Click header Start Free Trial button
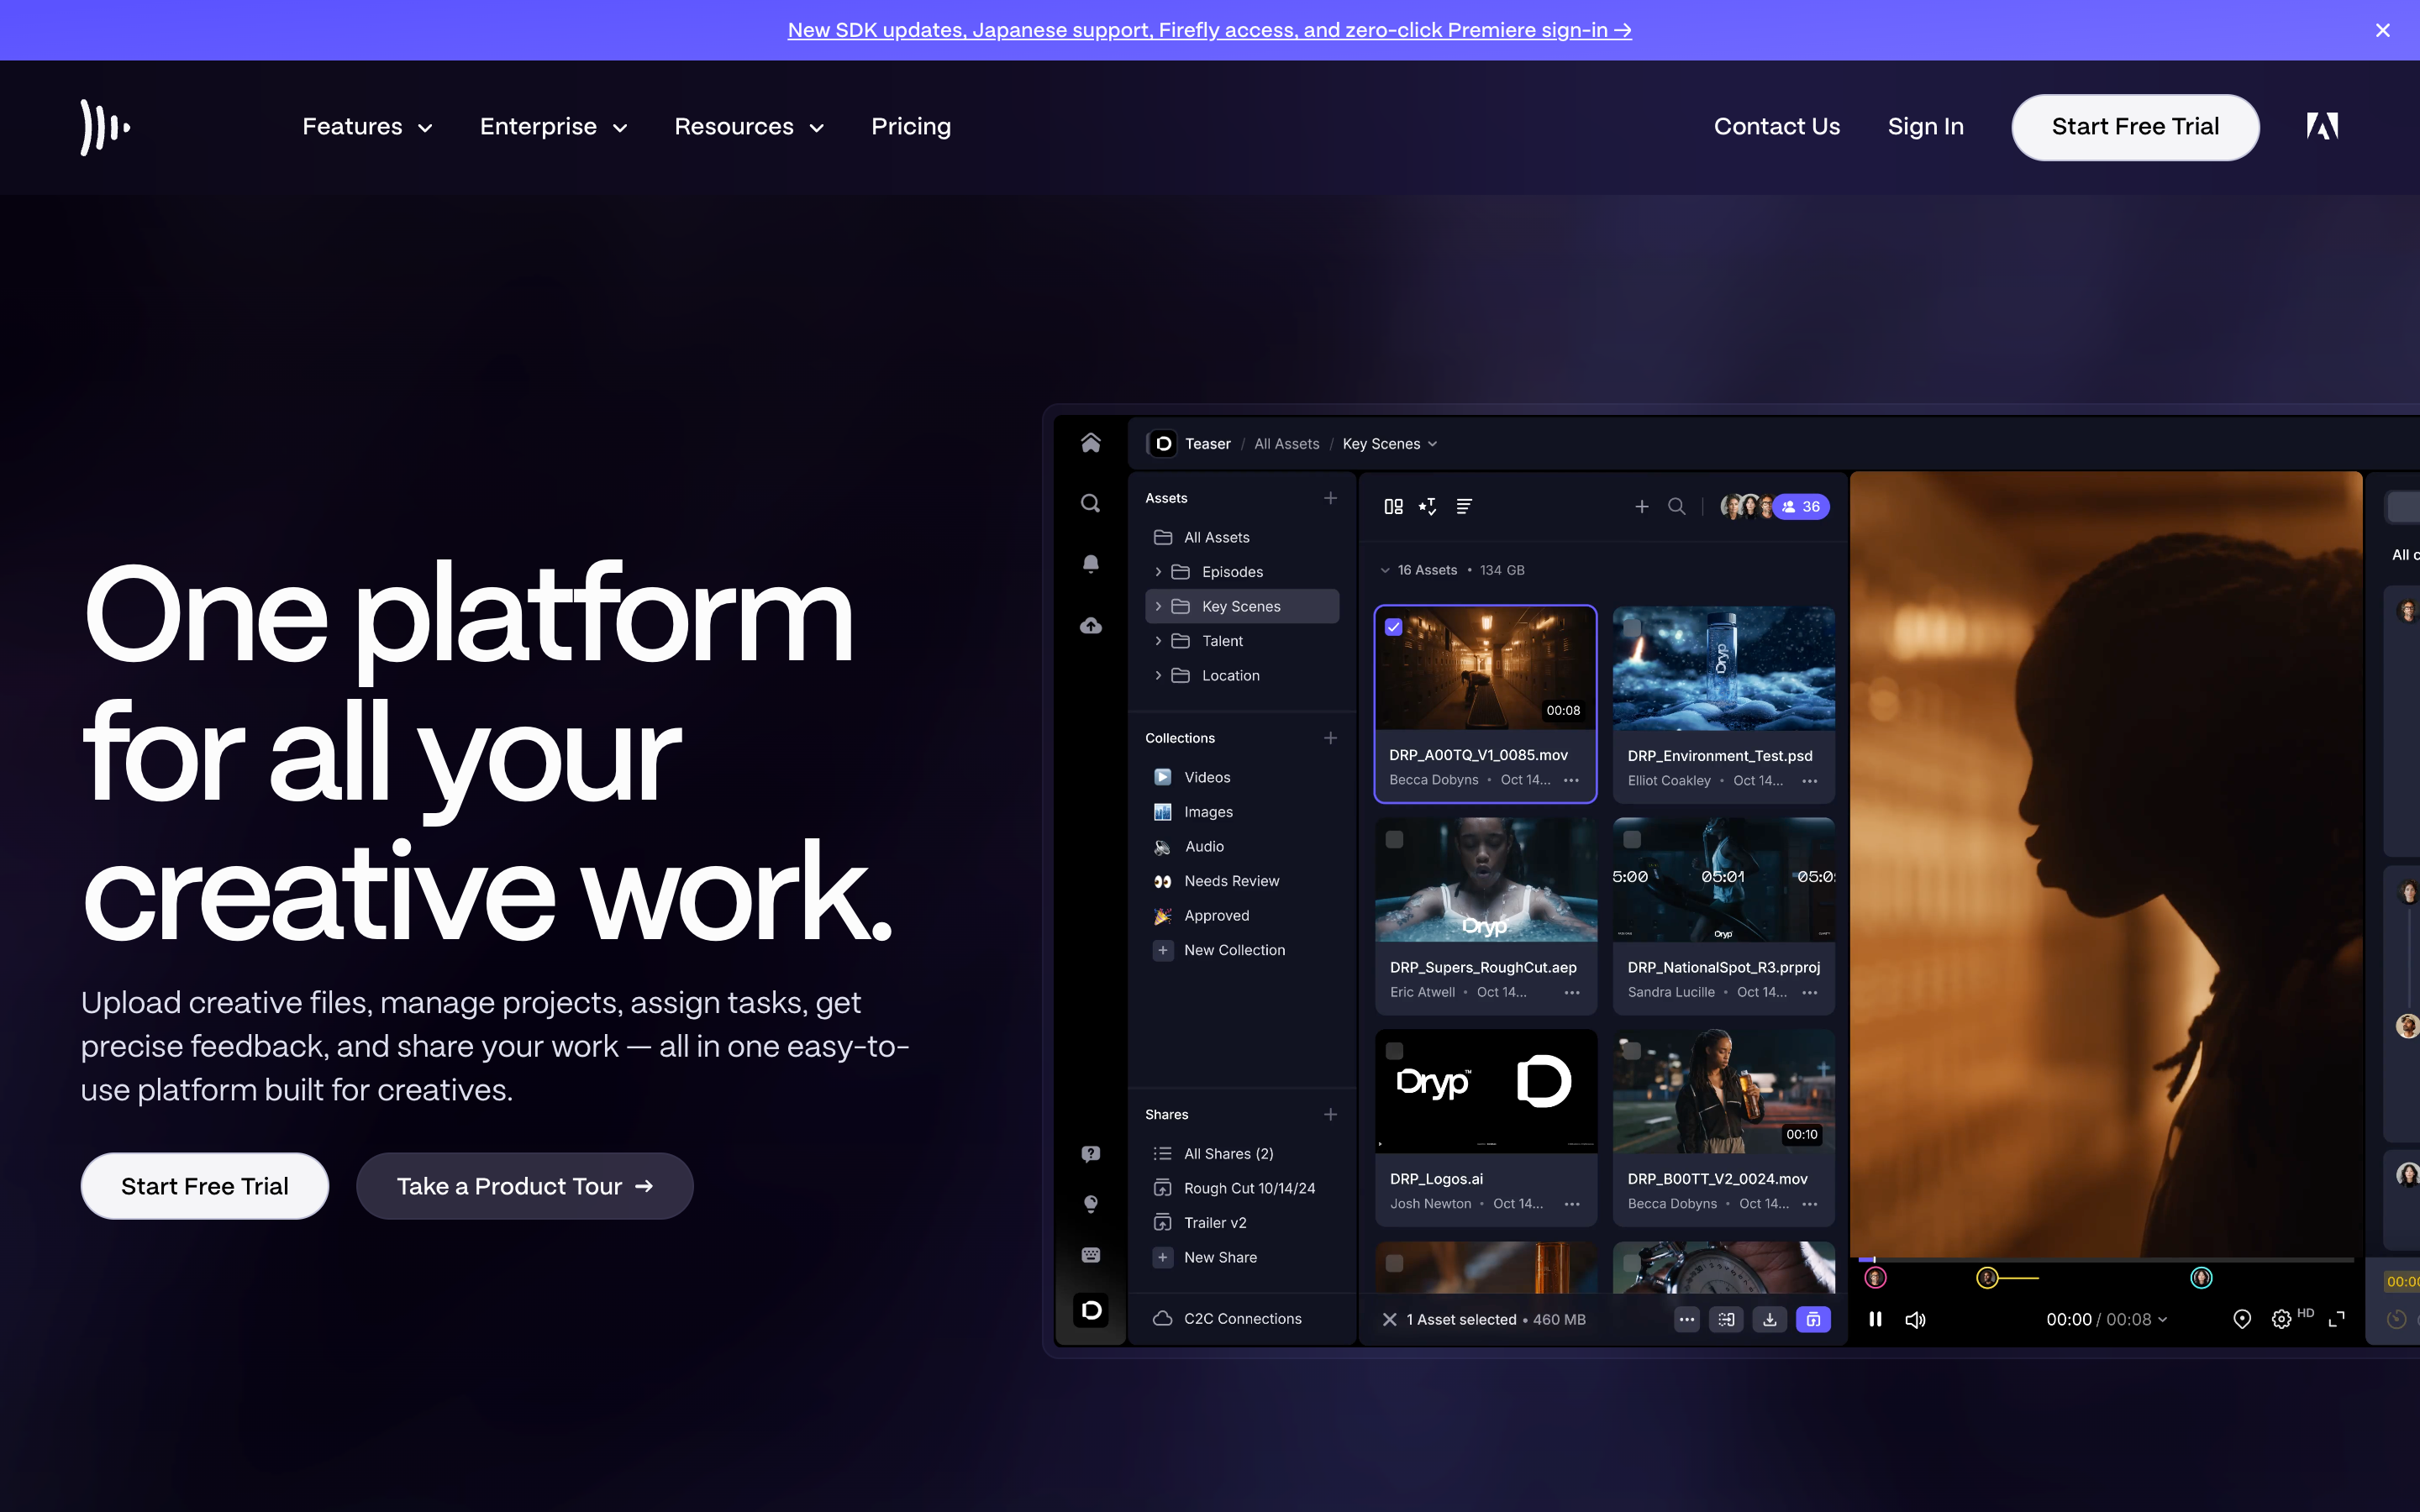The image size is (2420, 1512). 2135,127
